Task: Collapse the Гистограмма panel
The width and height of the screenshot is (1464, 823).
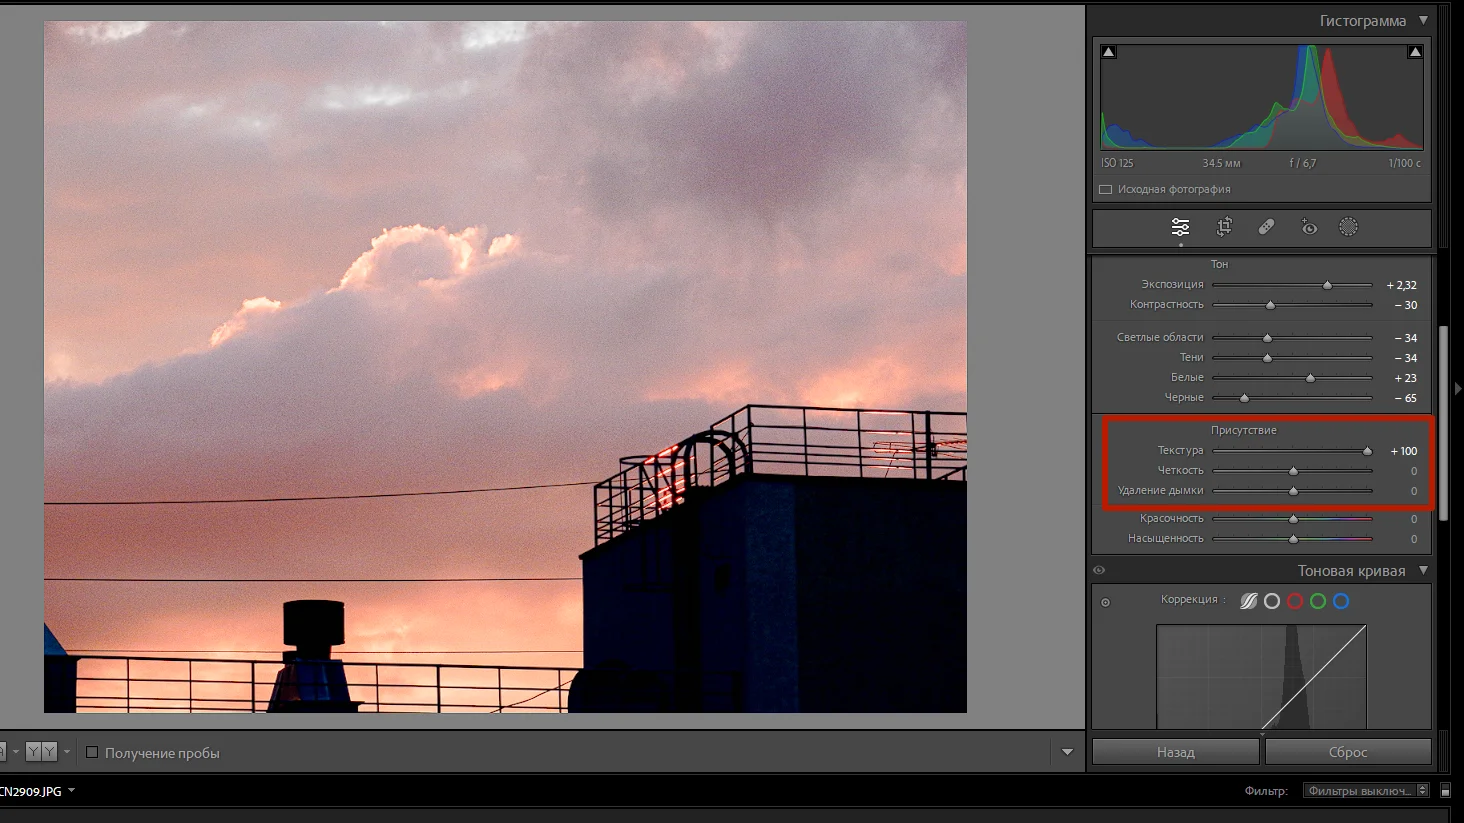Action: tap(1423, 20)
